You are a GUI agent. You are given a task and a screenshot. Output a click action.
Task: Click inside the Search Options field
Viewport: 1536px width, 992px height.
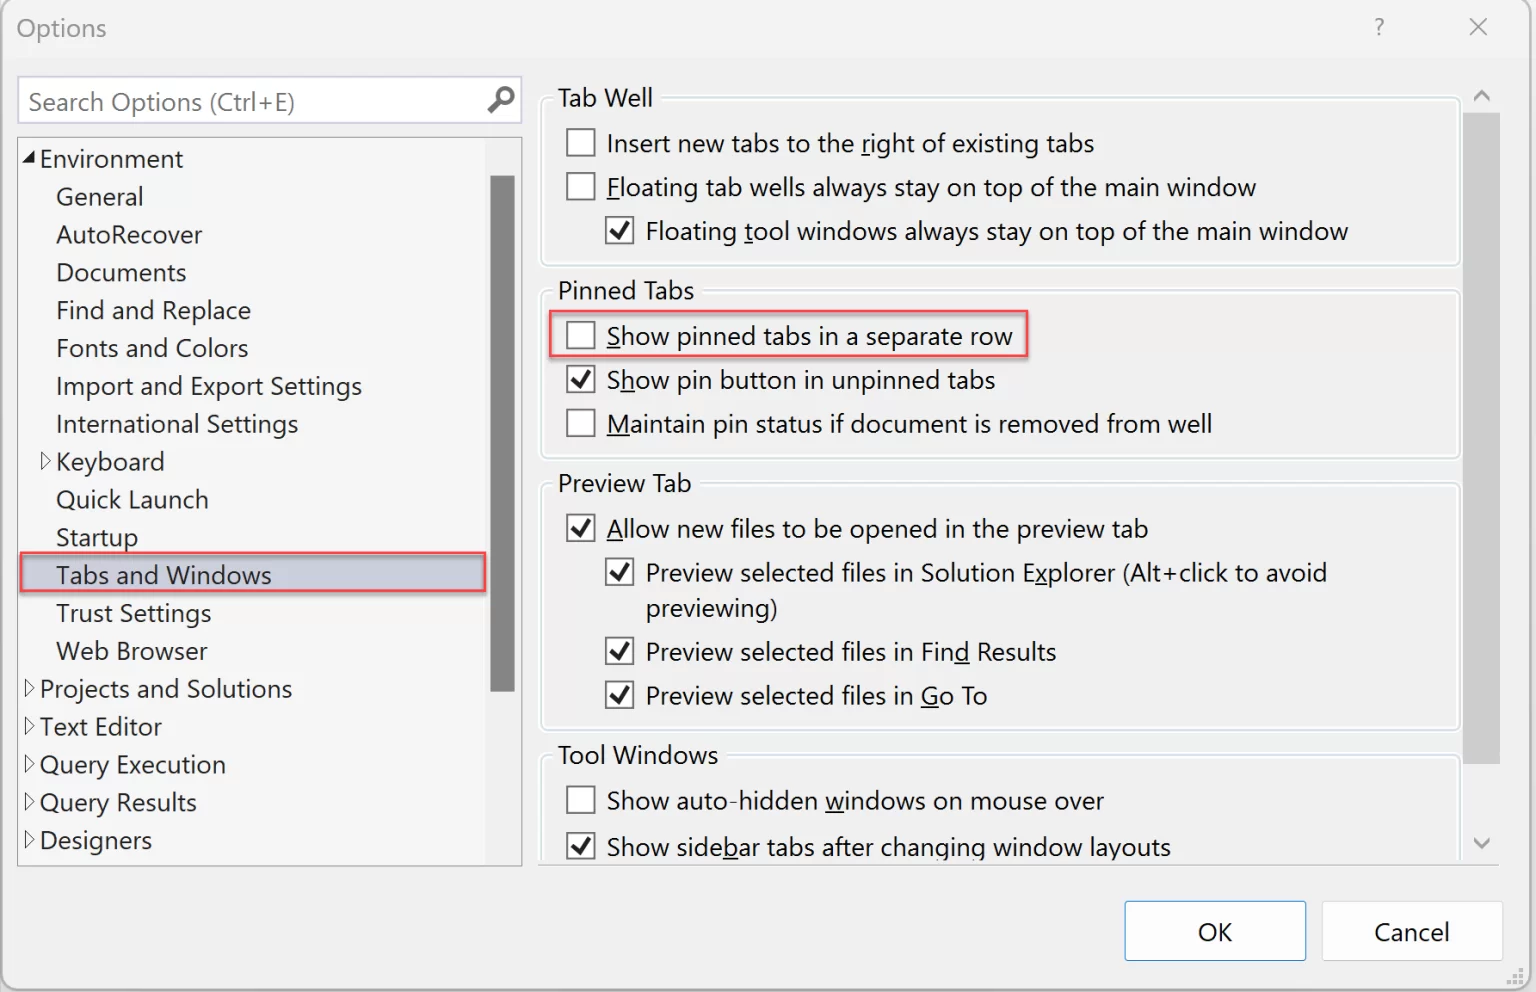250,100
